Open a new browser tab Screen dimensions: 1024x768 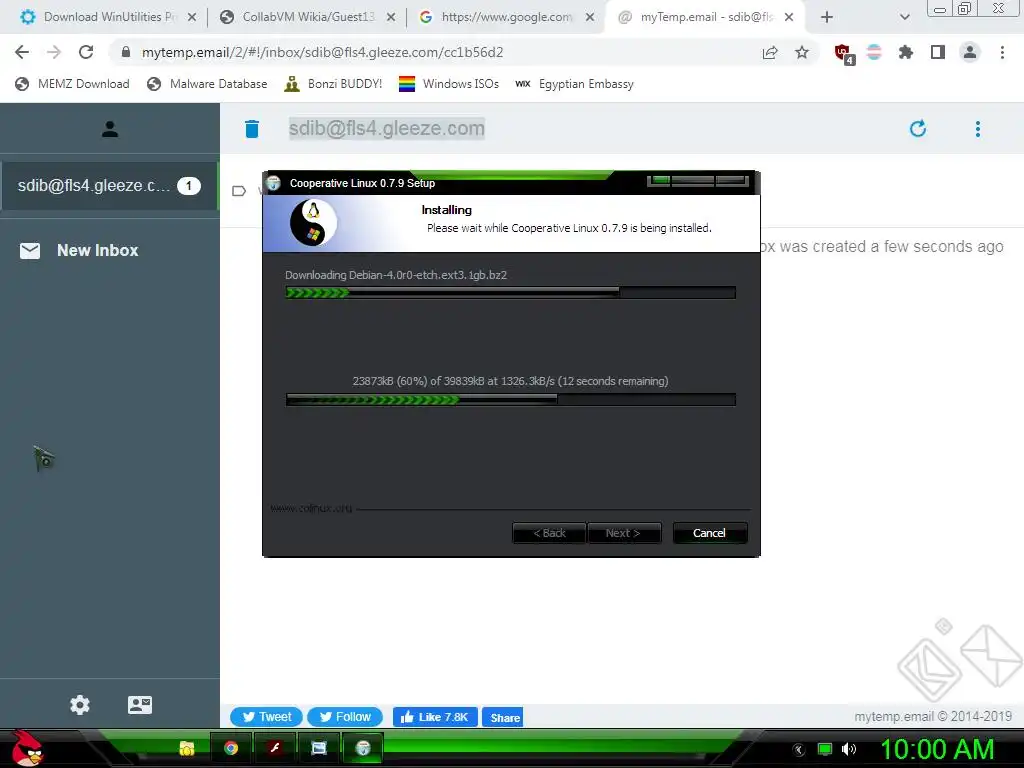click(x=827, y=18)
